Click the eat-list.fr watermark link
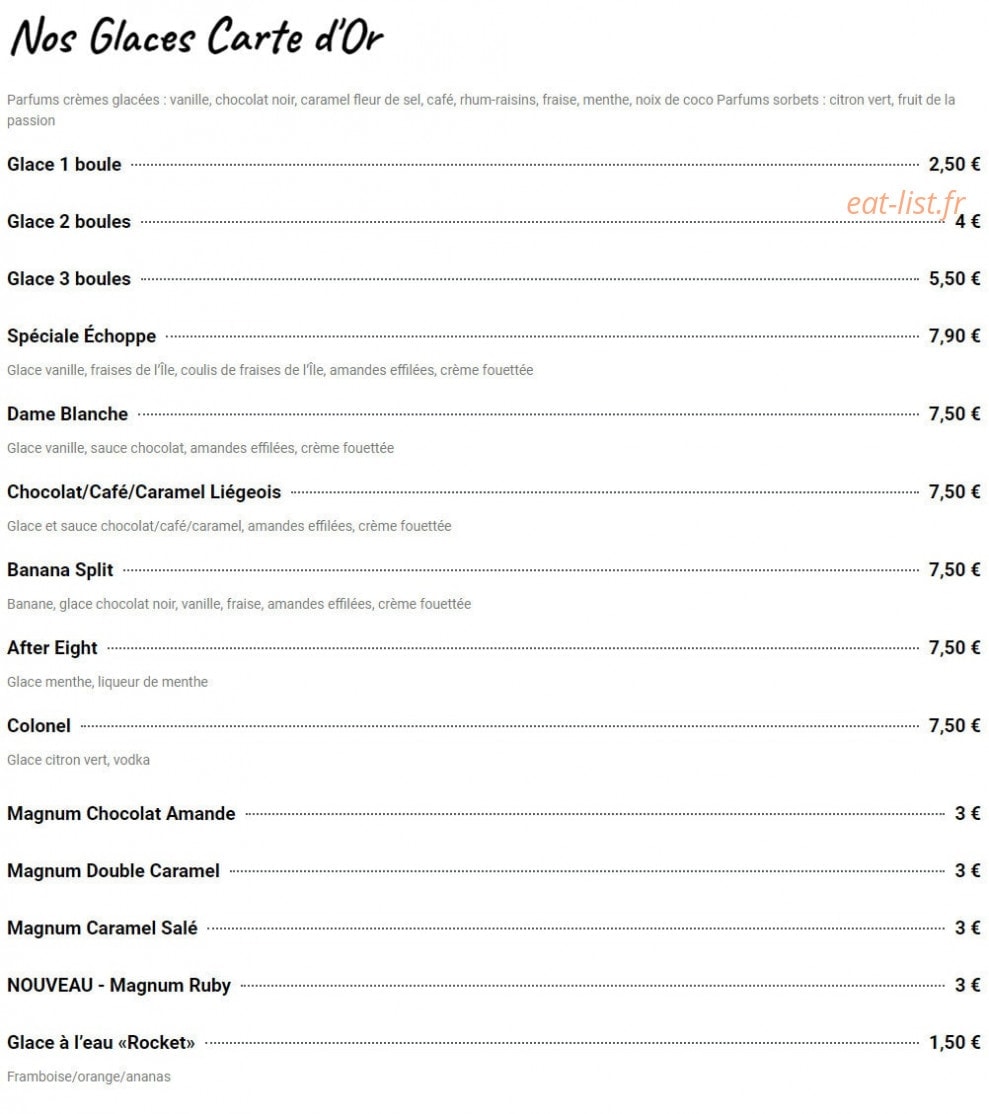 (x=906, y=204)
